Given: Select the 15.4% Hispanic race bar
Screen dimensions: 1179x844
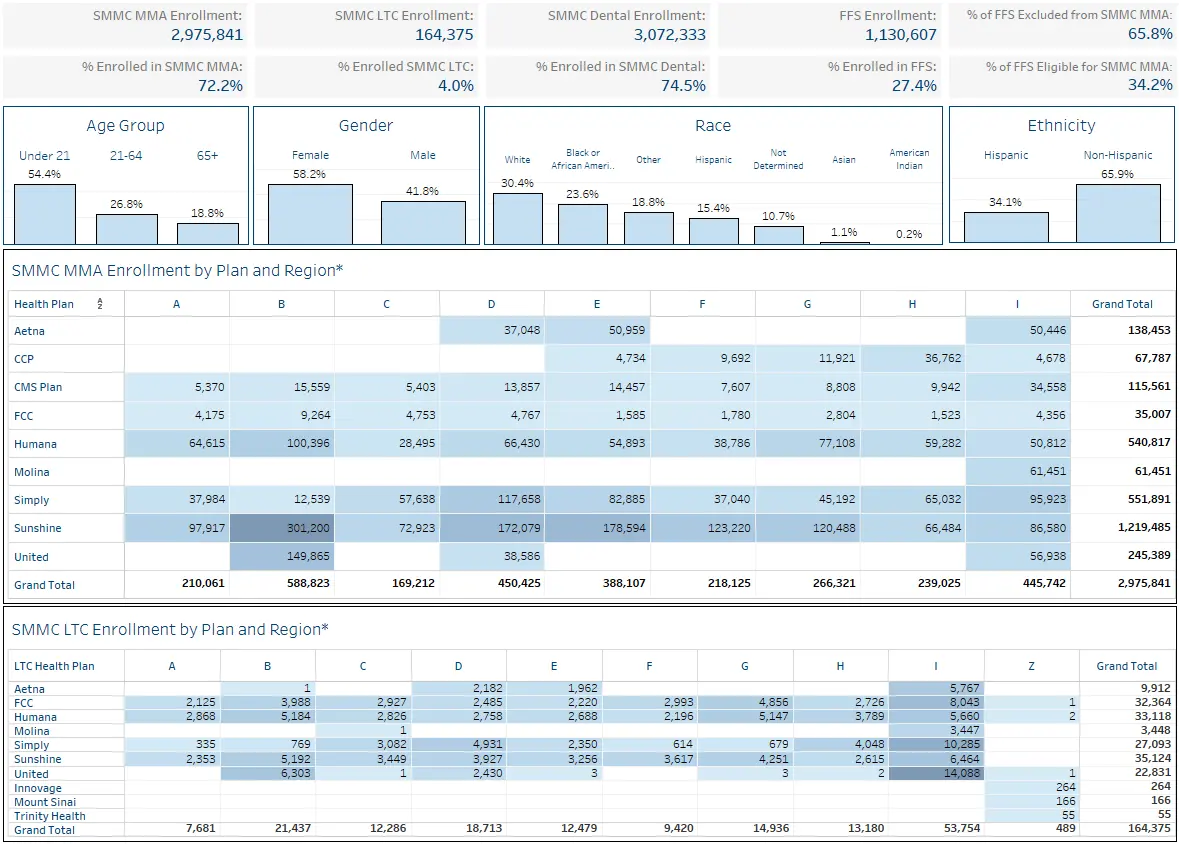Looking at the screenshot, I should 714,231.
